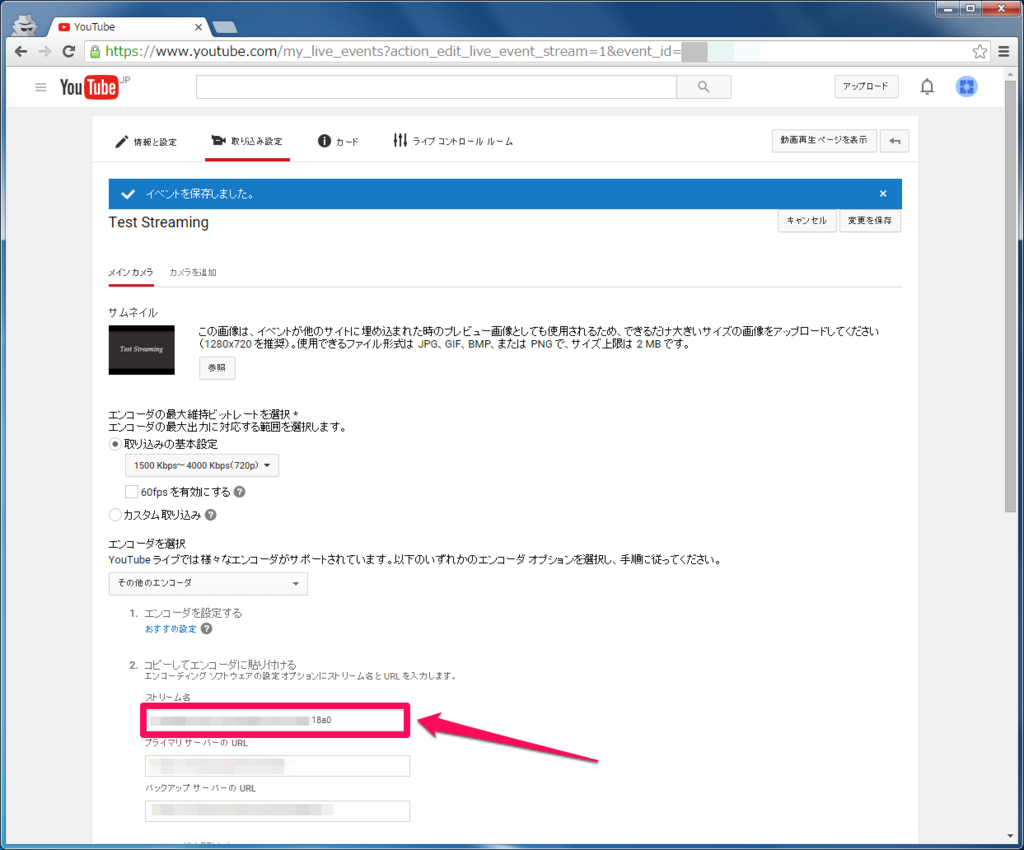
Task: Enable the 60fps を有効にする checkbox
Action: click(x=131, y=492)
